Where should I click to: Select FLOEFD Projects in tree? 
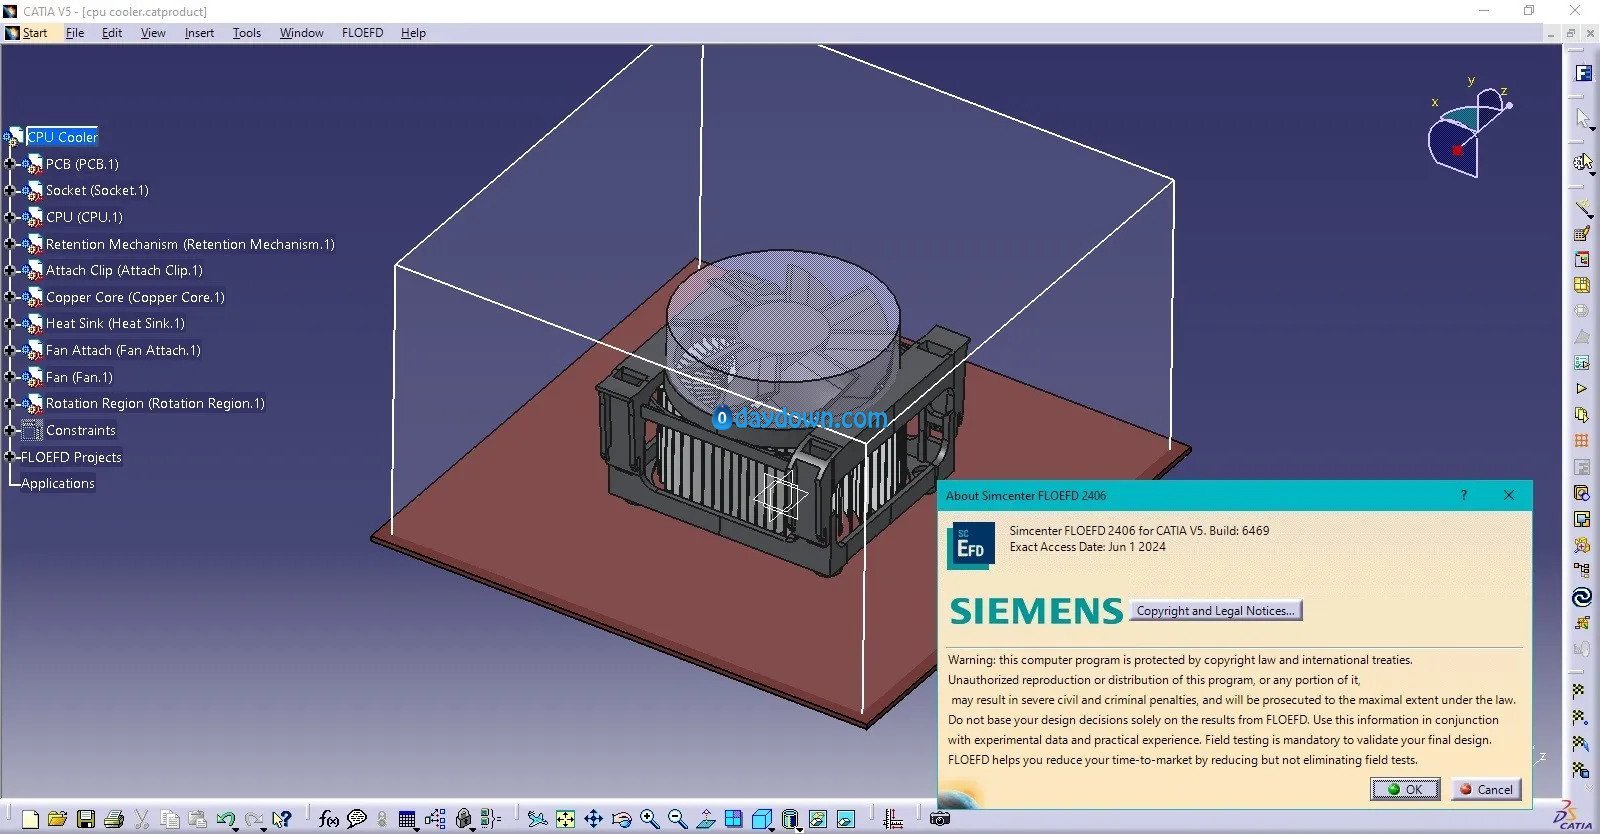pyautogui.click(x=71, y=457)
